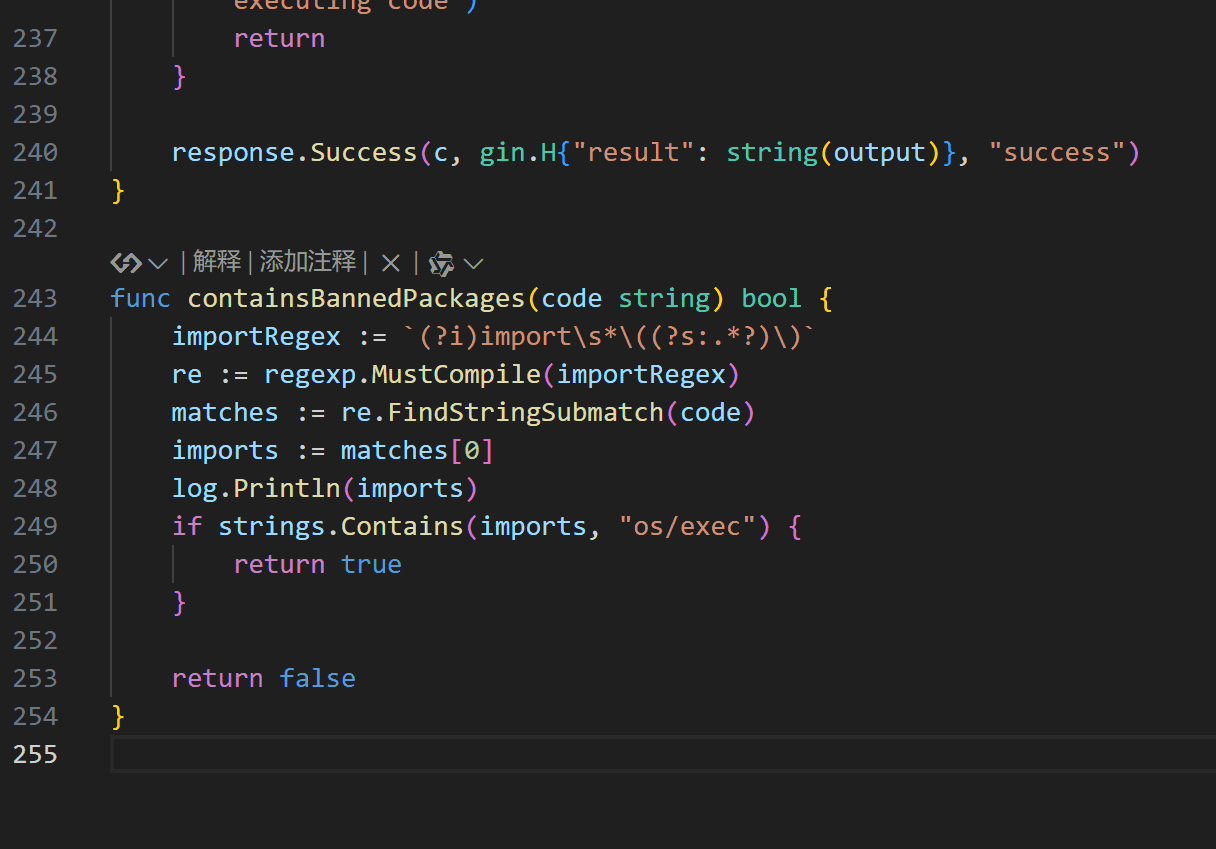
Task: Click the FindStringSubmatch method call
Action: (525, 412)
